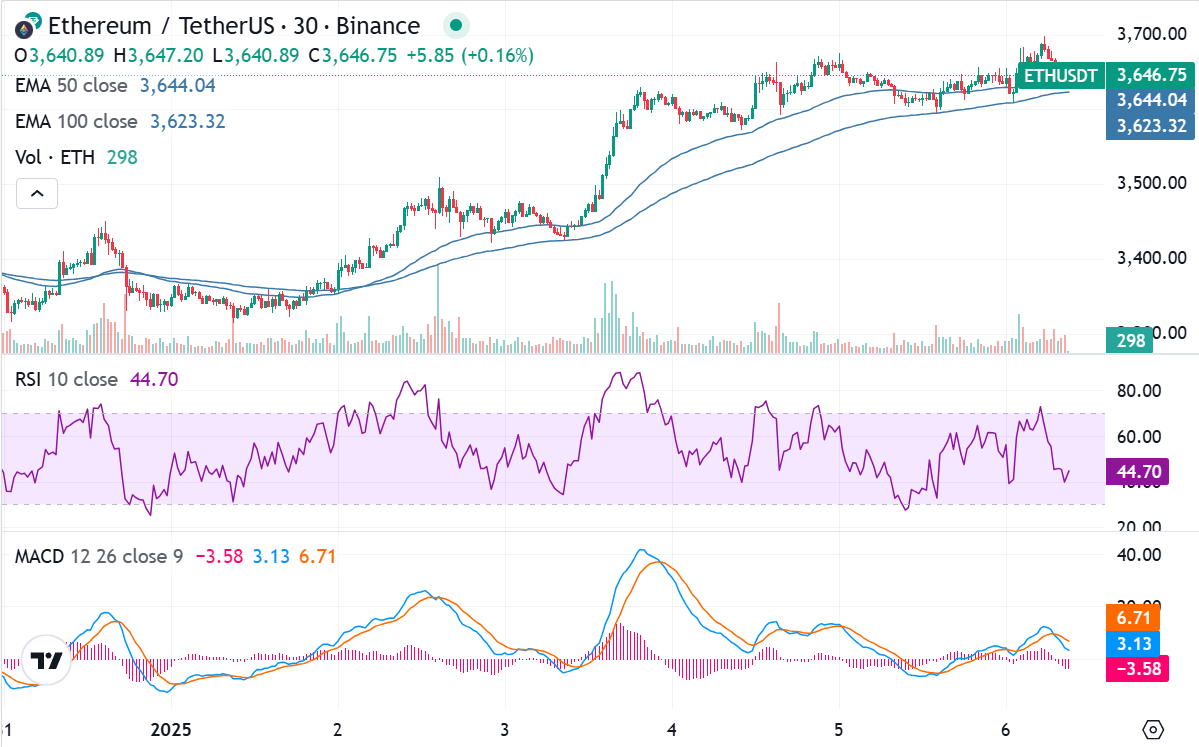Click the Ethereum coin logo icon
Image resolution: width=1199 pixels, height=747 pixels.
pos(28,27)
